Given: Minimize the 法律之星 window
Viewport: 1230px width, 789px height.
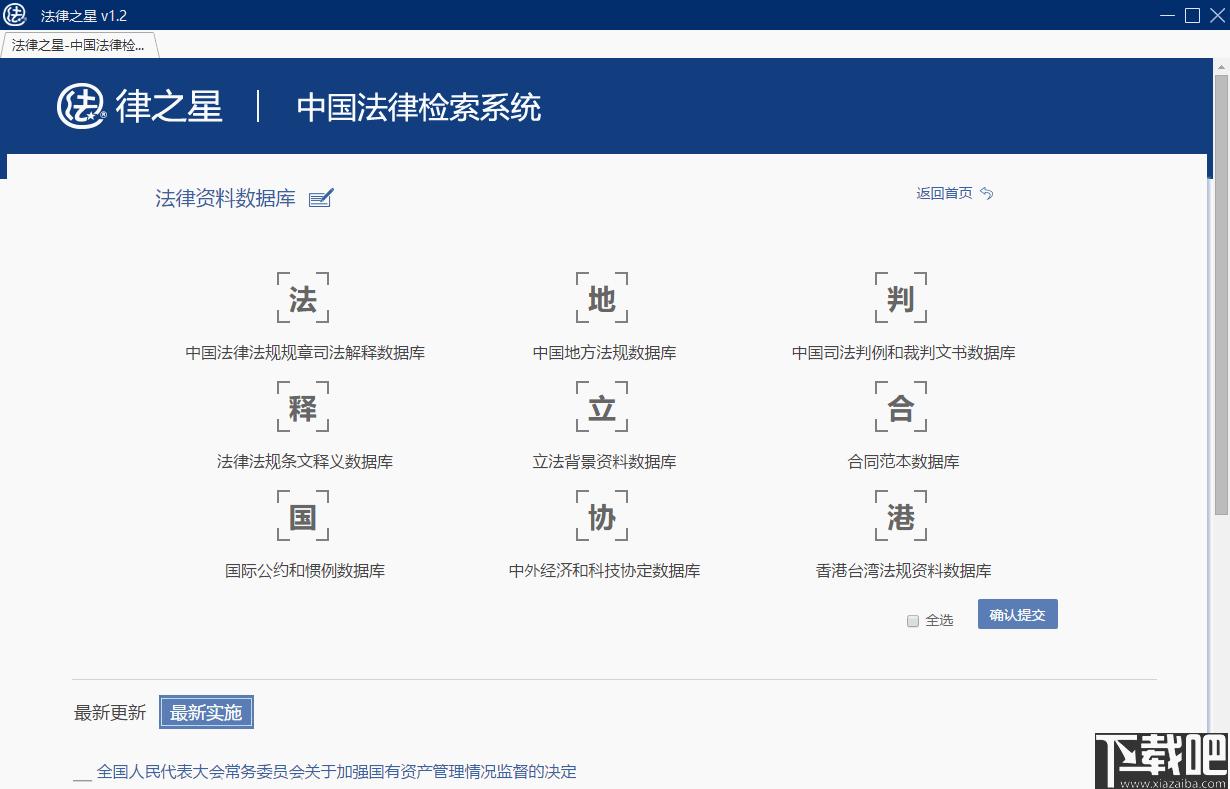Looking at the screenshot, I should [1169, 15].
